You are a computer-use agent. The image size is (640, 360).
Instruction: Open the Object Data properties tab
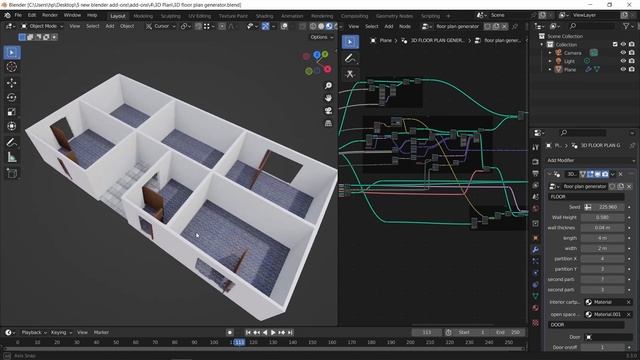(536, 296)
